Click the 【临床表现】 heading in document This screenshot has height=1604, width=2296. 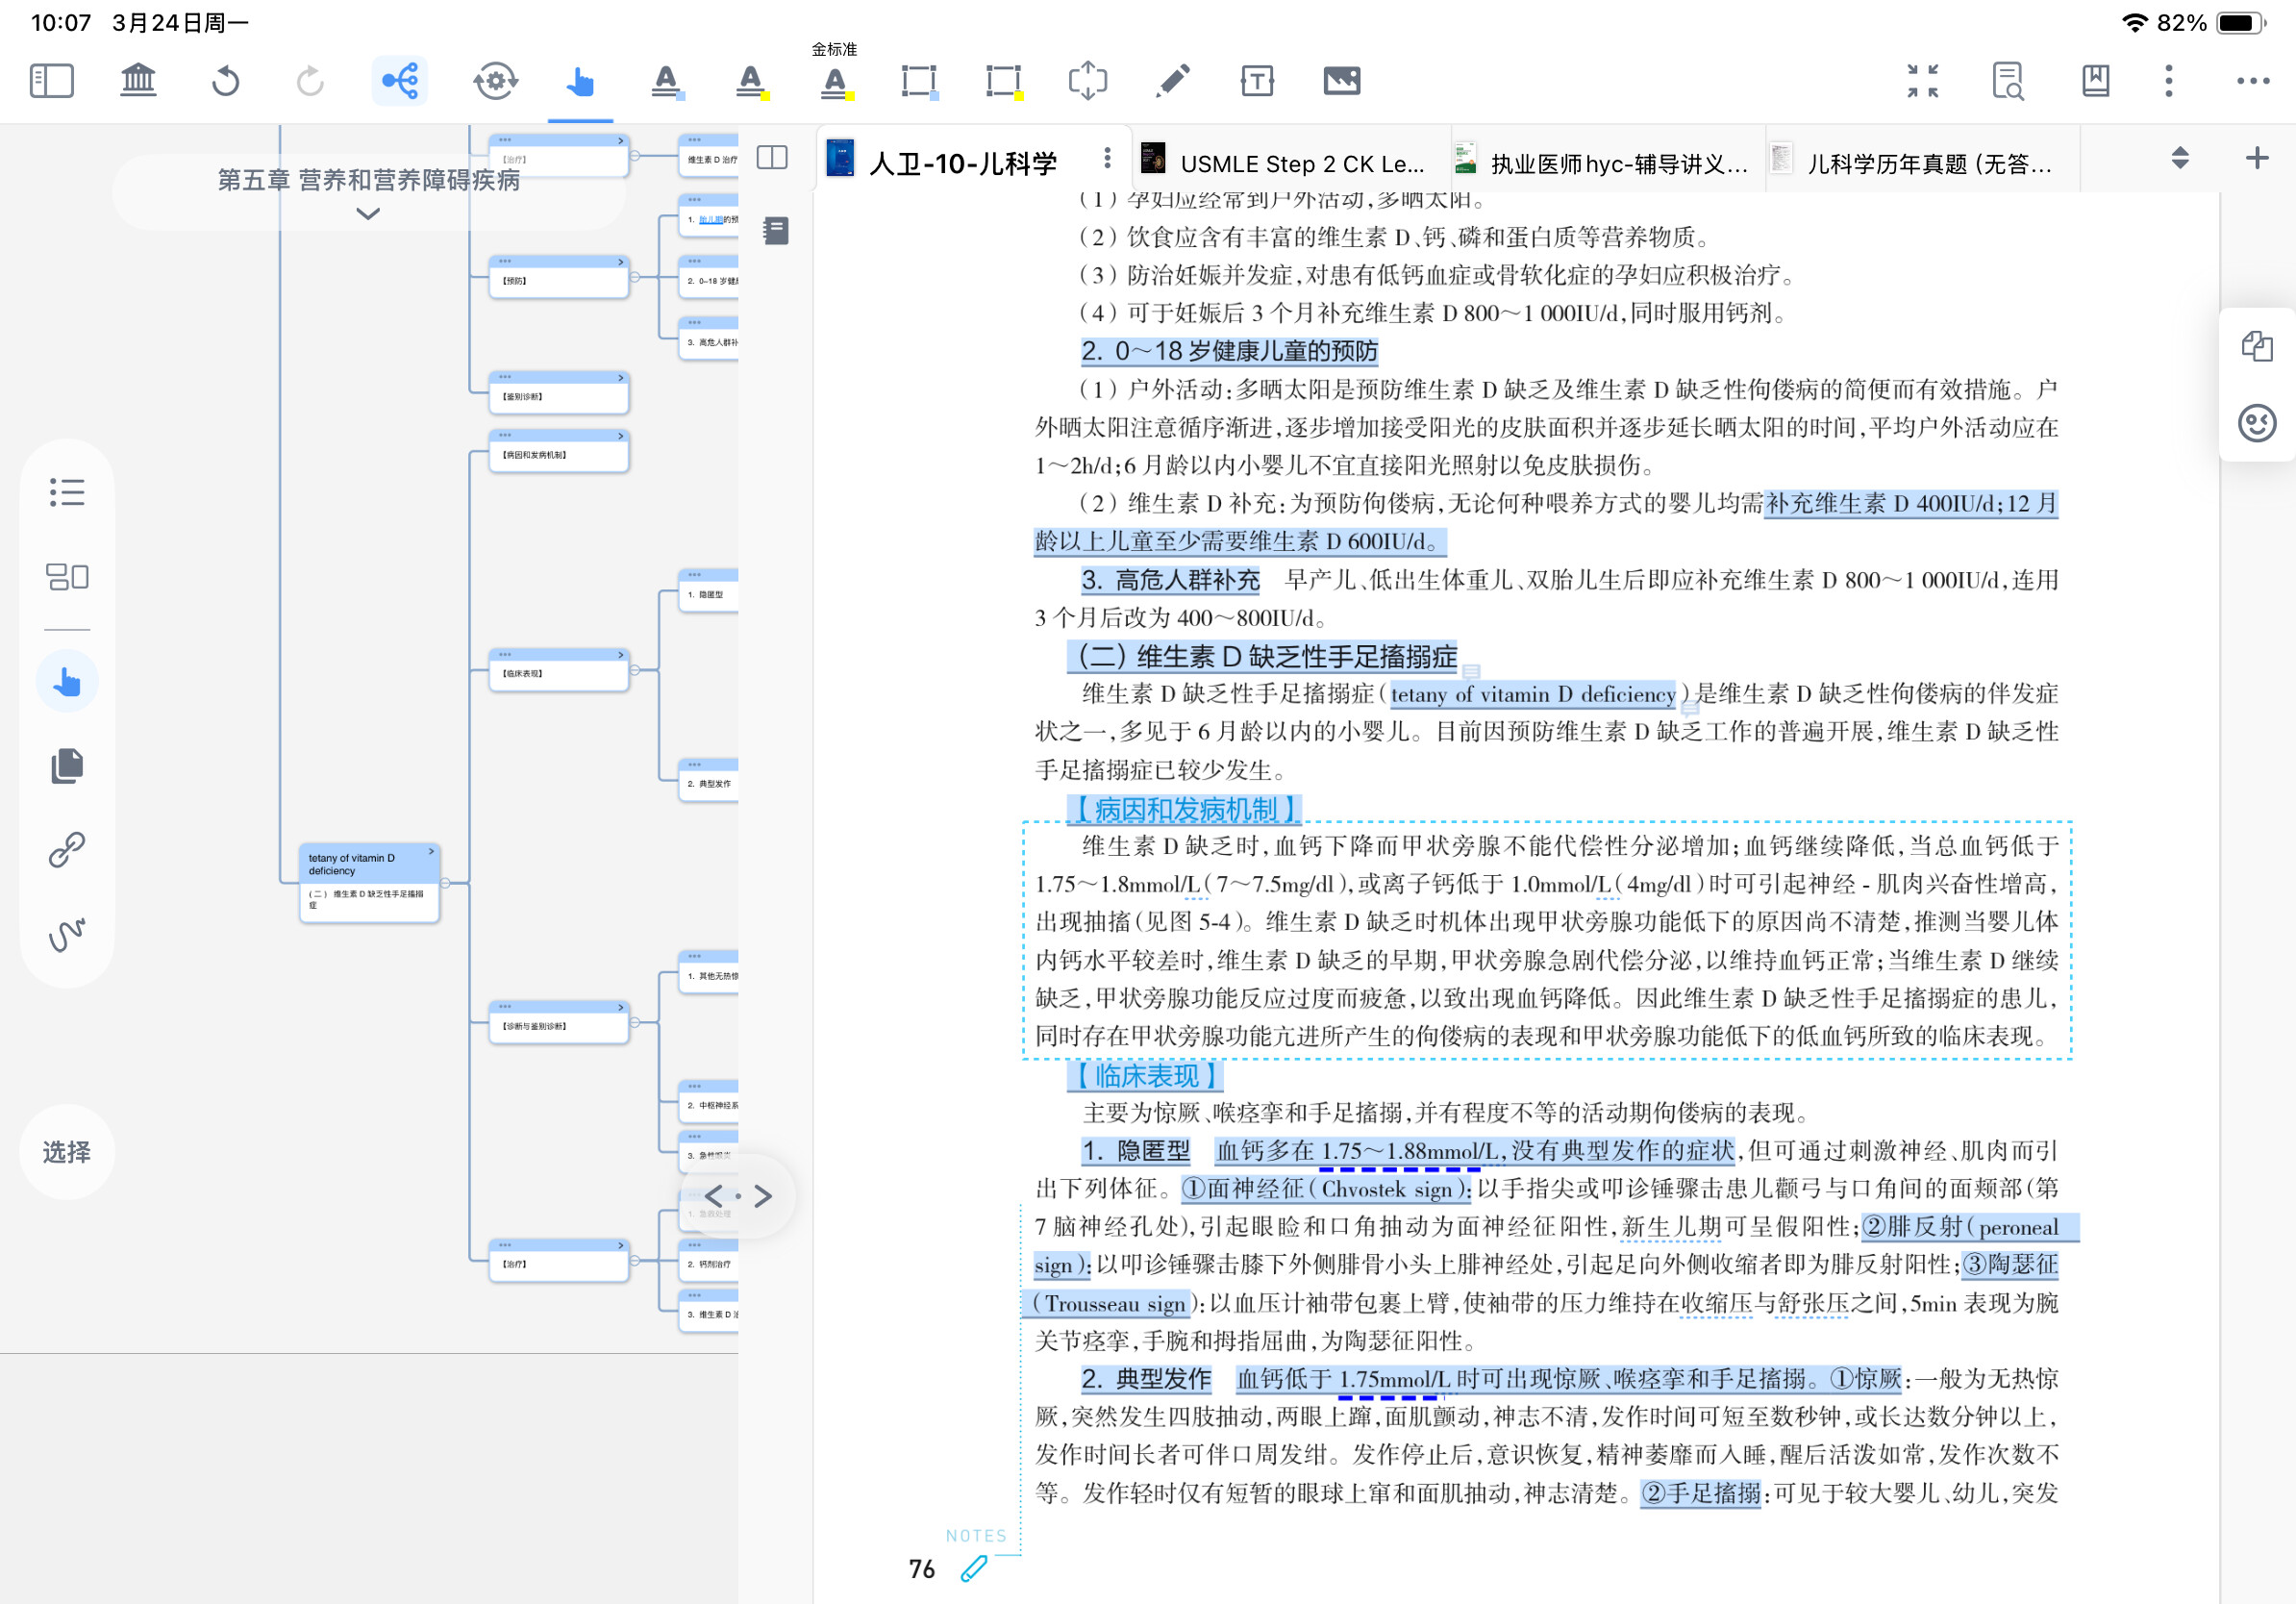tap(1146, 1075)
